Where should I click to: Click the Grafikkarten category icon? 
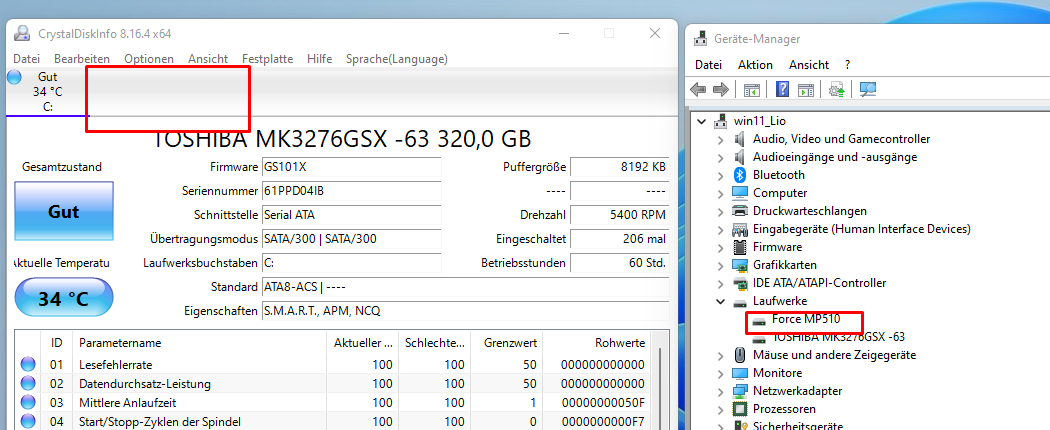(x=740, y=265)
